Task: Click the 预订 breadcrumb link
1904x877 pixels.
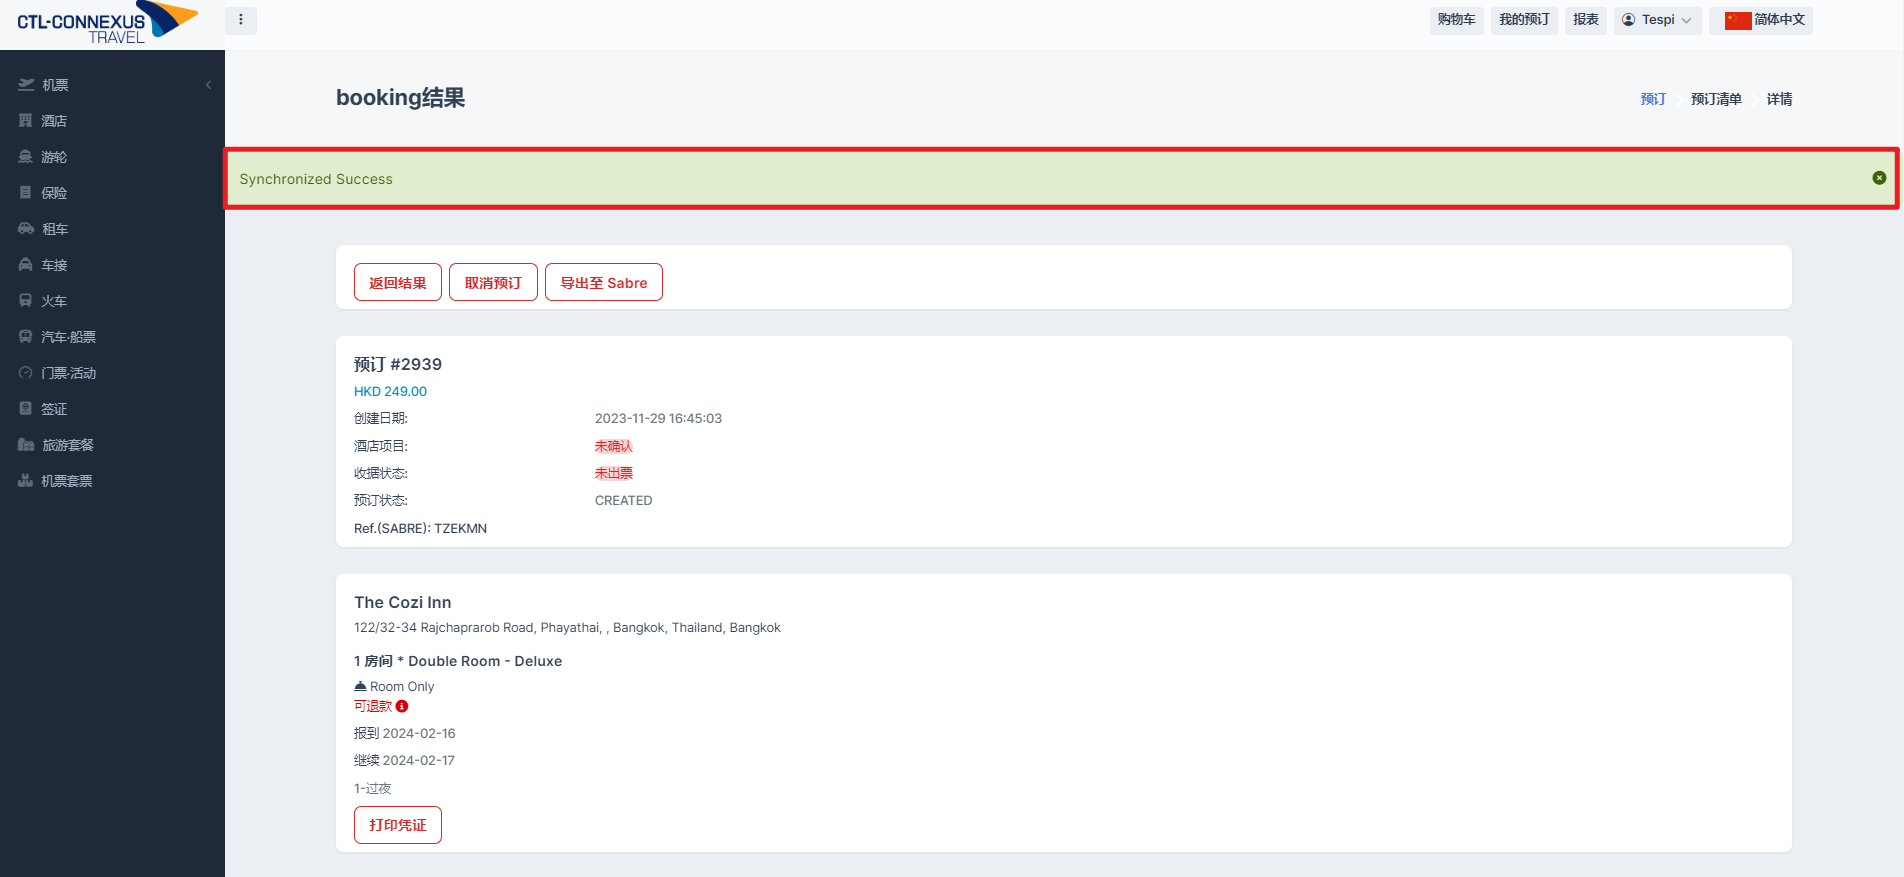Action: (1653, 99)
